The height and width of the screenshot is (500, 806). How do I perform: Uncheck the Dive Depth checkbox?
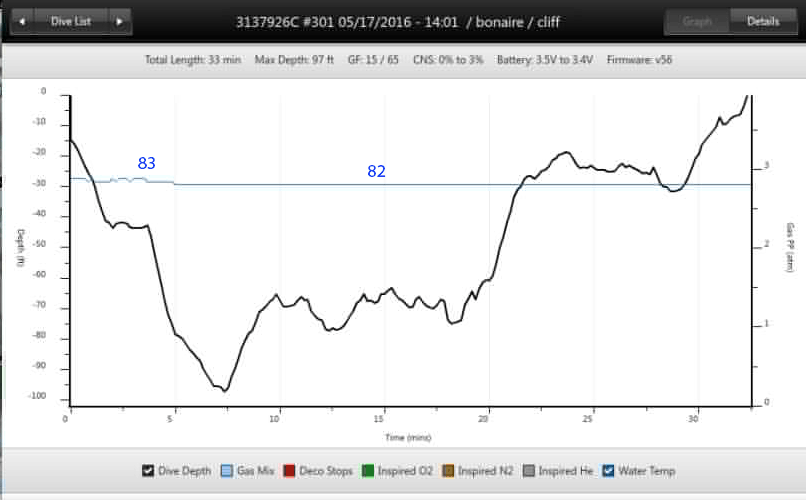(x=148, y=471)
